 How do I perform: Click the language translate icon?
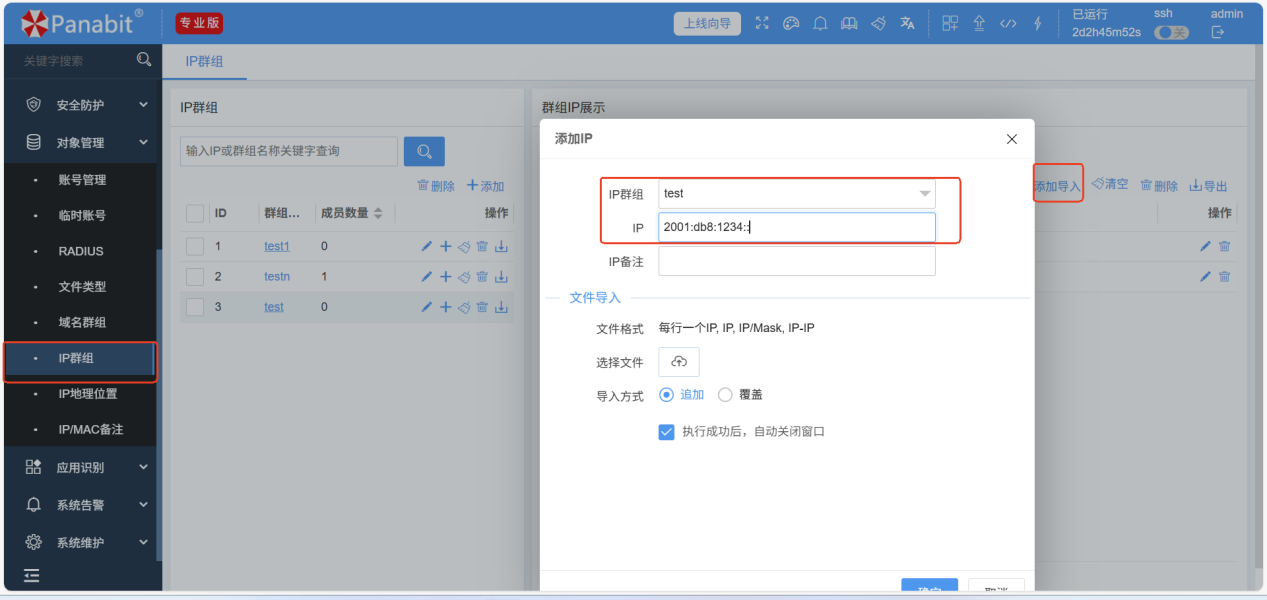click(x=907, y=24)
